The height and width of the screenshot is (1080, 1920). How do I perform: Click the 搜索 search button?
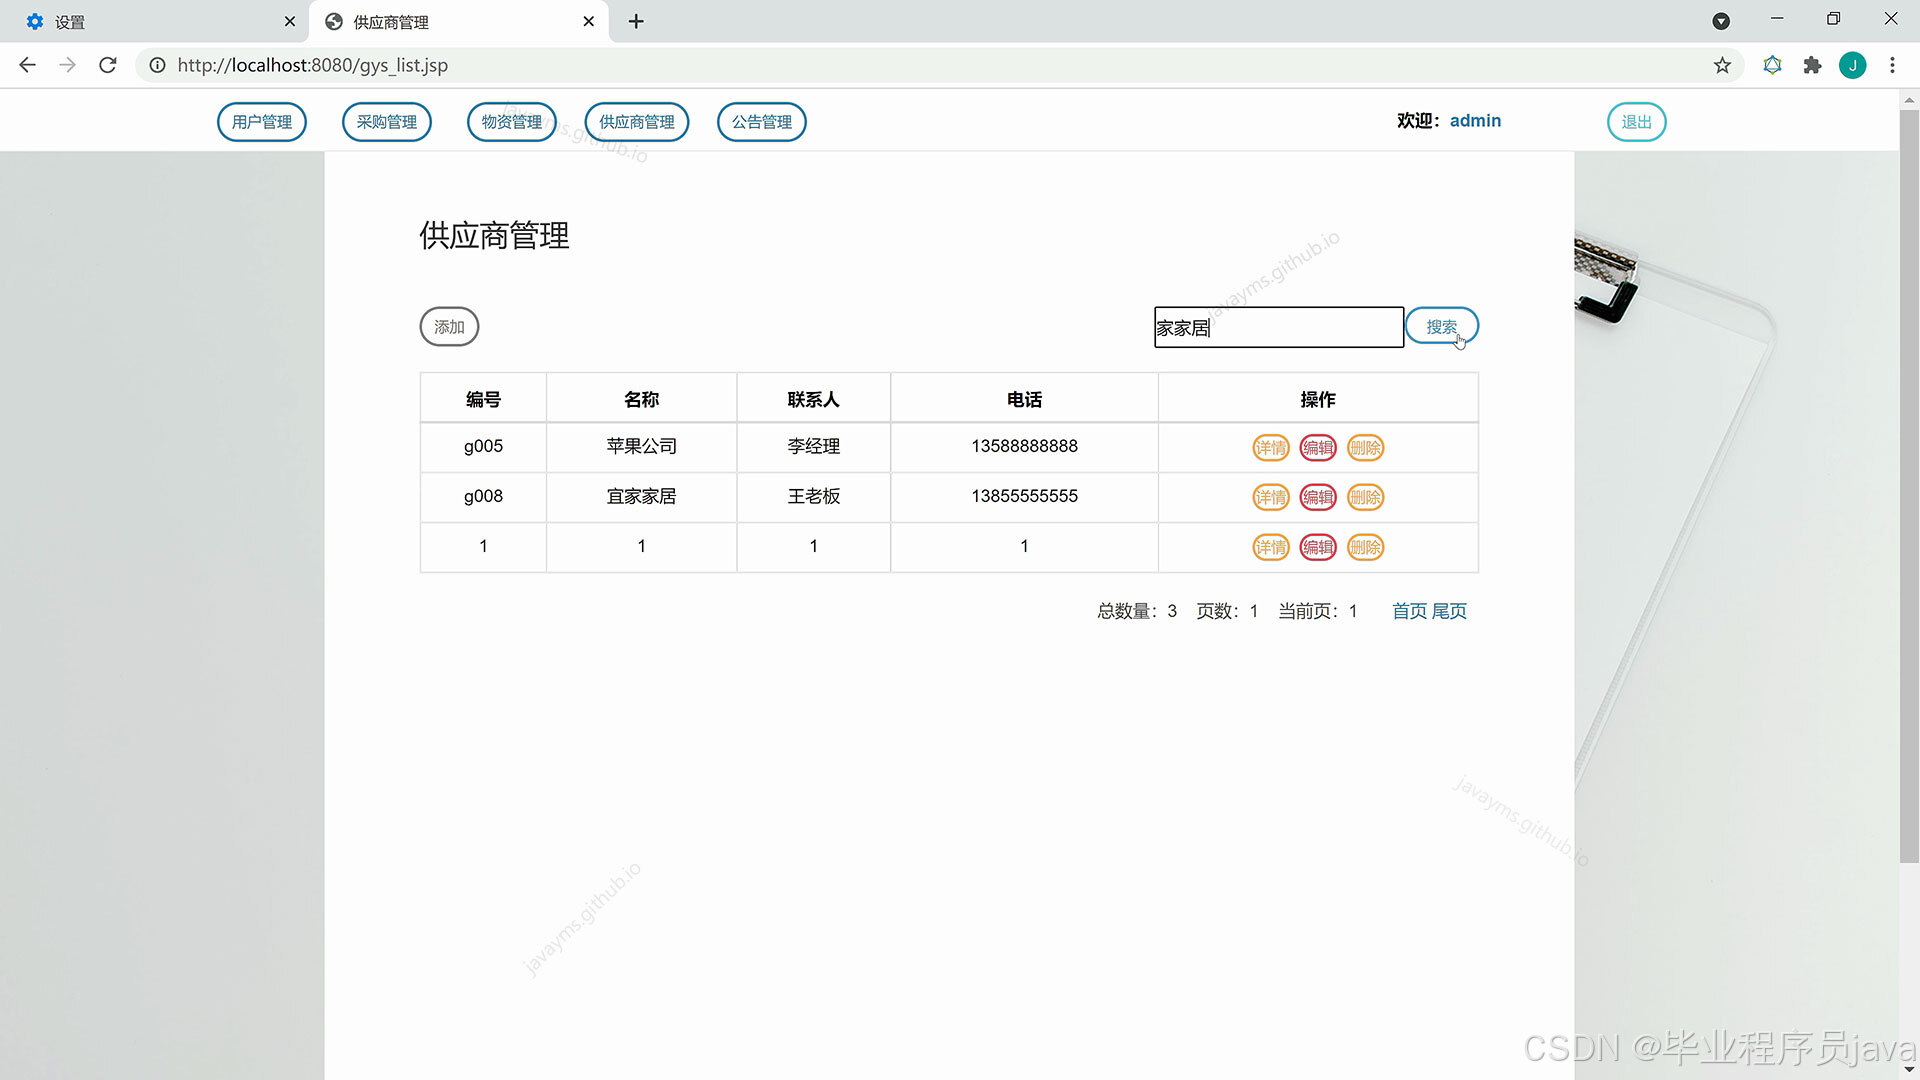click(1442, 327)
